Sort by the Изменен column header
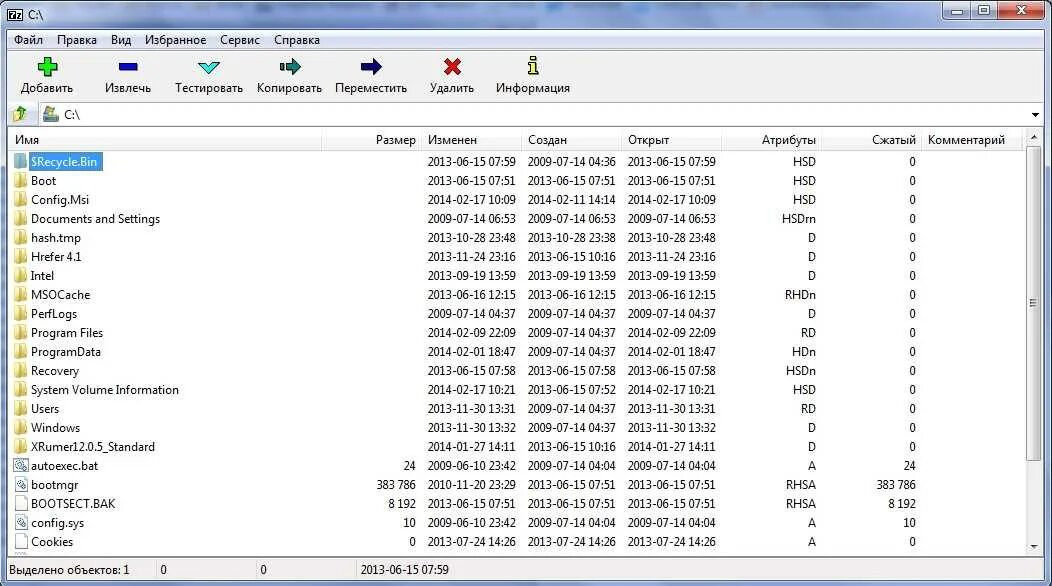The height and width of the screenshot is (586, 1052). (x=472, y=140)
